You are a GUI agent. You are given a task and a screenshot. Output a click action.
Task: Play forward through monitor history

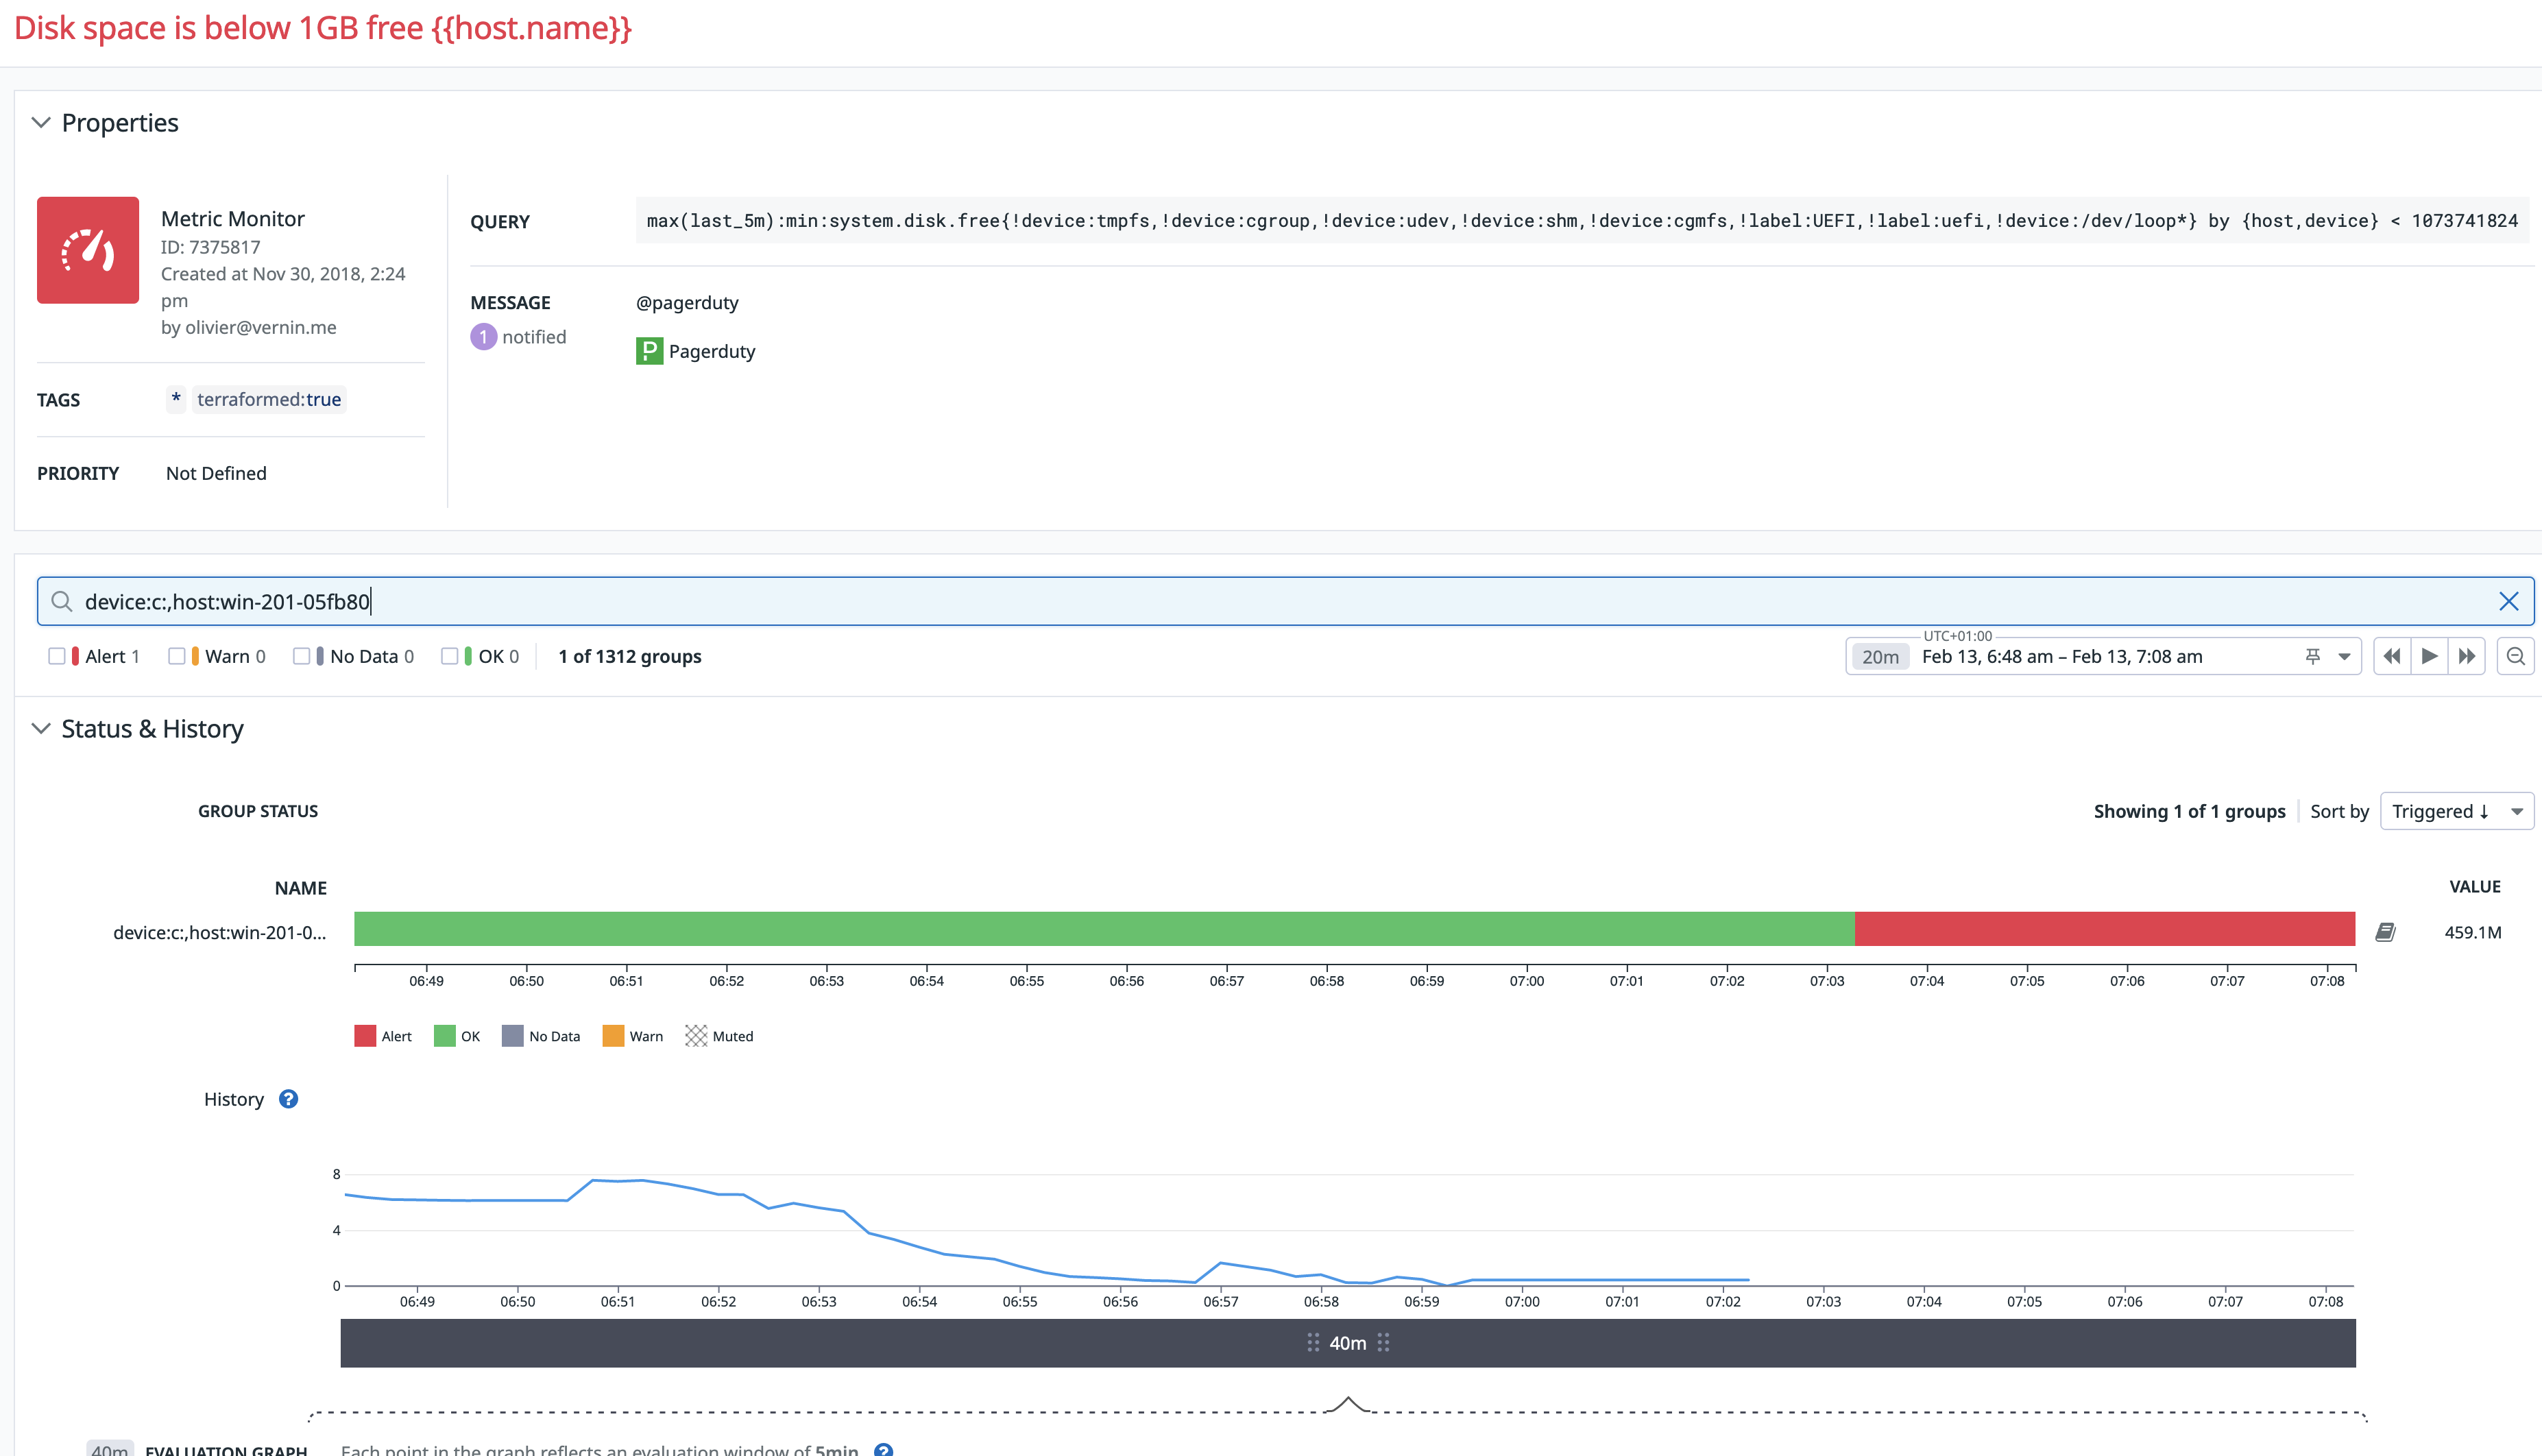coord(2430,656)
